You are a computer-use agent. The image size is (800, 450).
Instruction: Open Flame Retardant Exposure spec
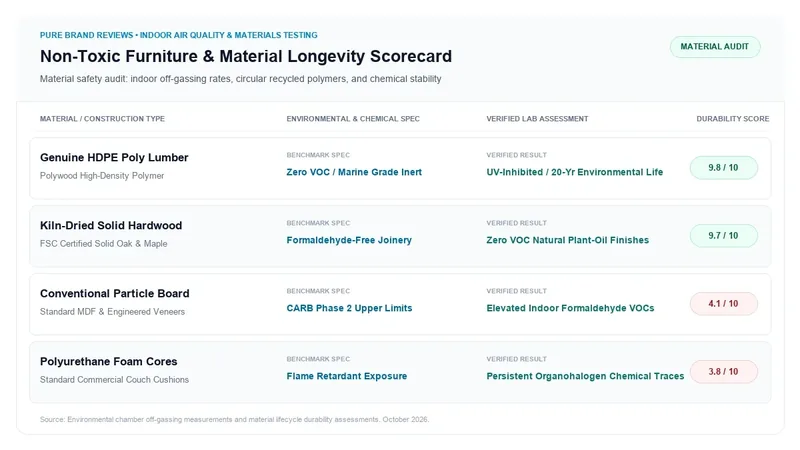[x=346, y=376]
